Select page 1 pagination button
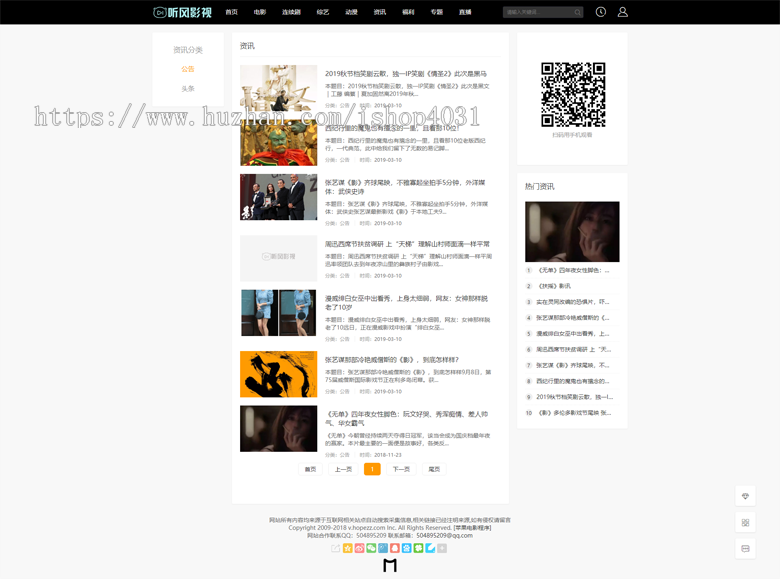780x579 pixels. coord(372,469)
